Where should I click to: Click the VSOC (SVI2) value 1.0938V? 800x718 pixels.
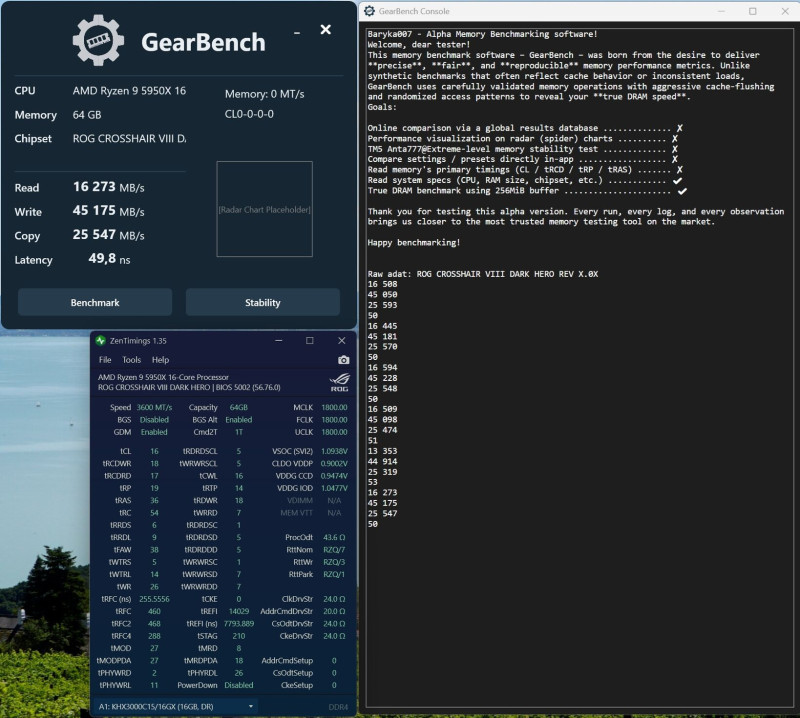(334, 451)
